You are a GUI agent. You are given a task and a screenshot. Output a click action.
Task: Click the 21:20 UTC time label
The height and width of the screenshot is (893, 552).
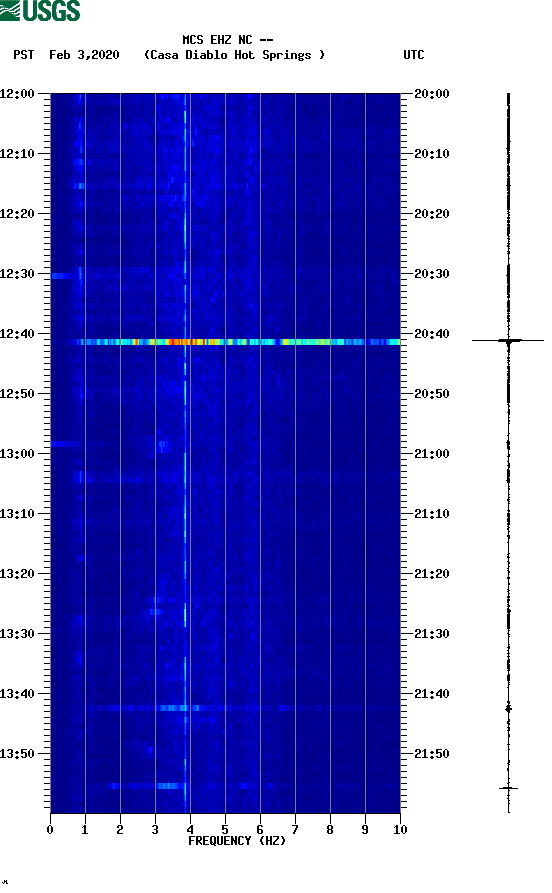[431, 574]
